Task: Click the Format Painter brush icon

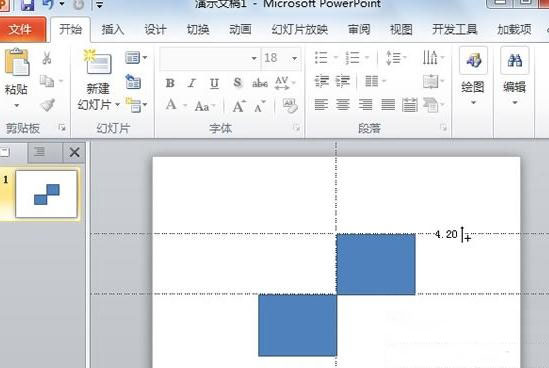Action: tap(47, 105)
